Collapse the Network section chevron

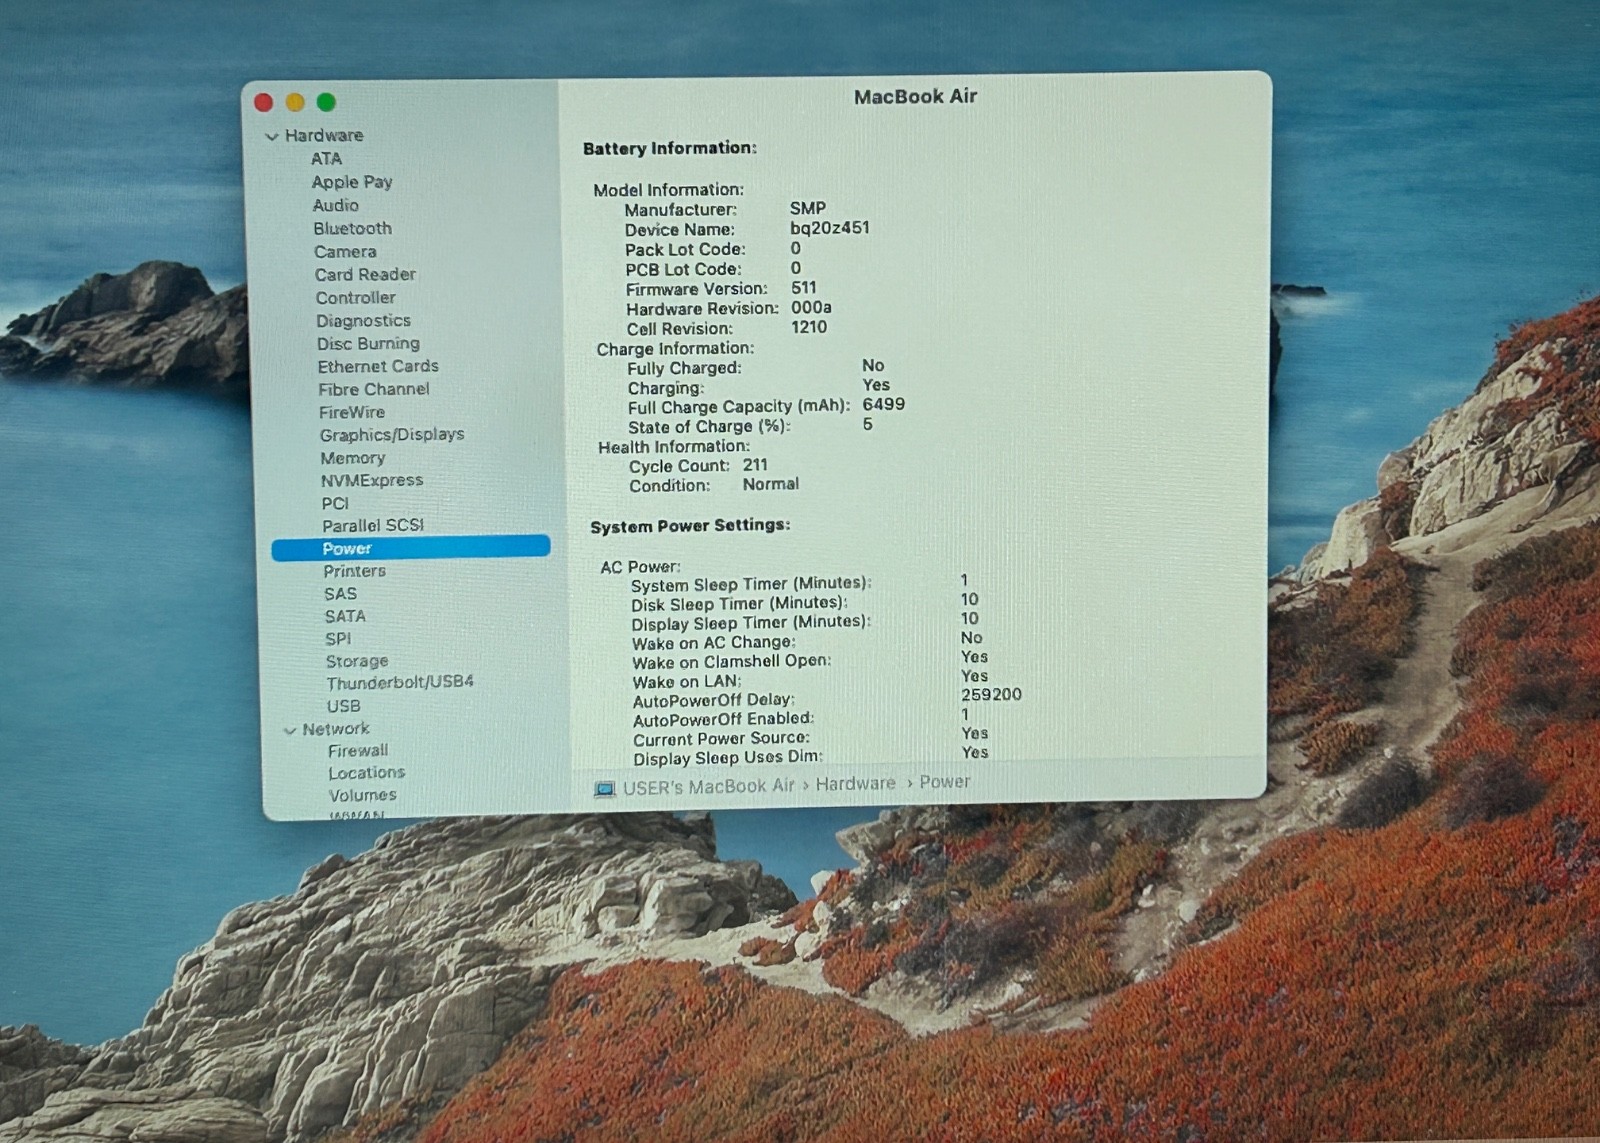290,731
